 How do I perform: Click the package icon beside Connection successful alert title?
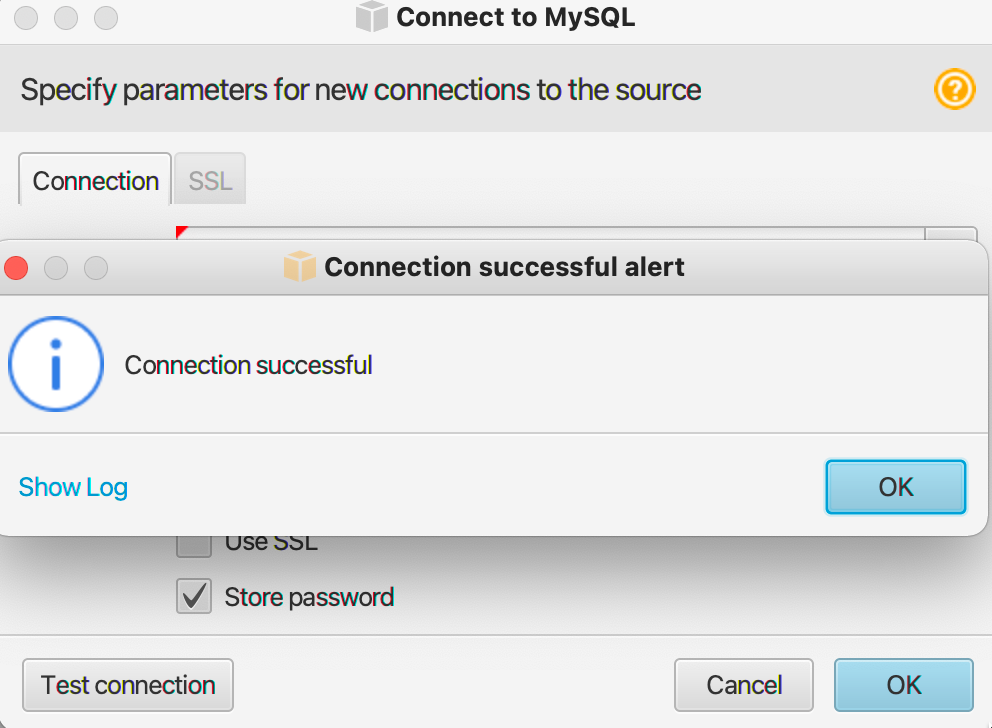tap(299, 266)
